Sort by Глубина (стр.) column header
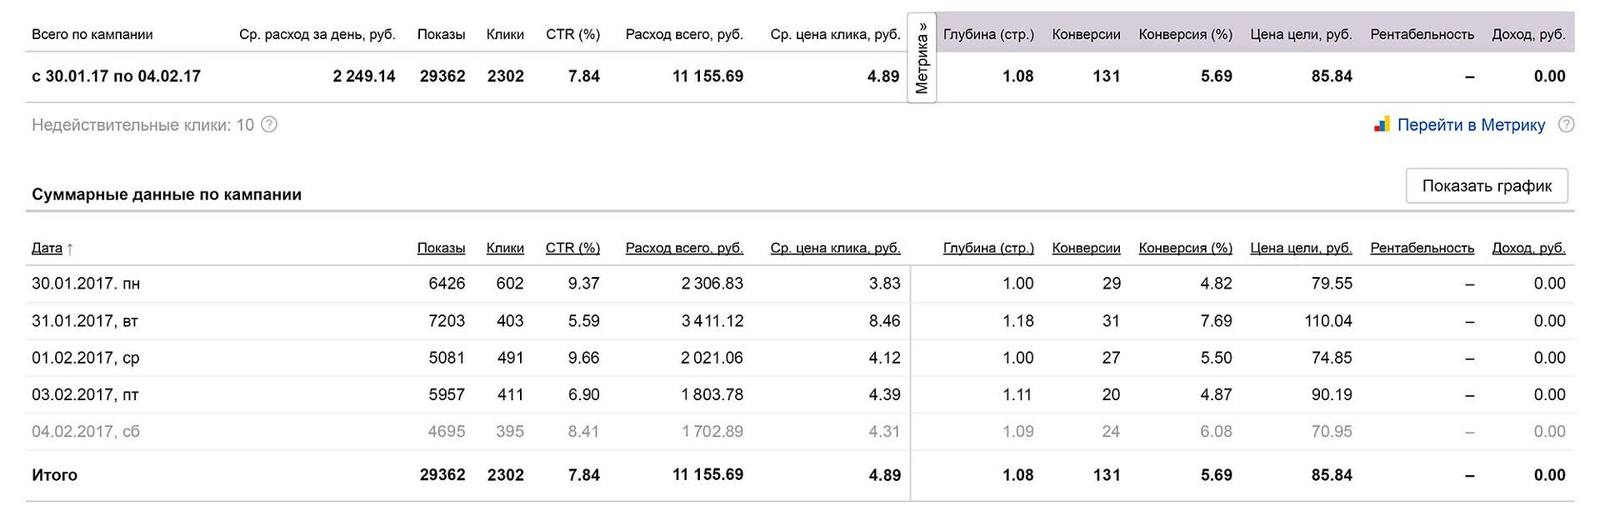 click(988, 248)
